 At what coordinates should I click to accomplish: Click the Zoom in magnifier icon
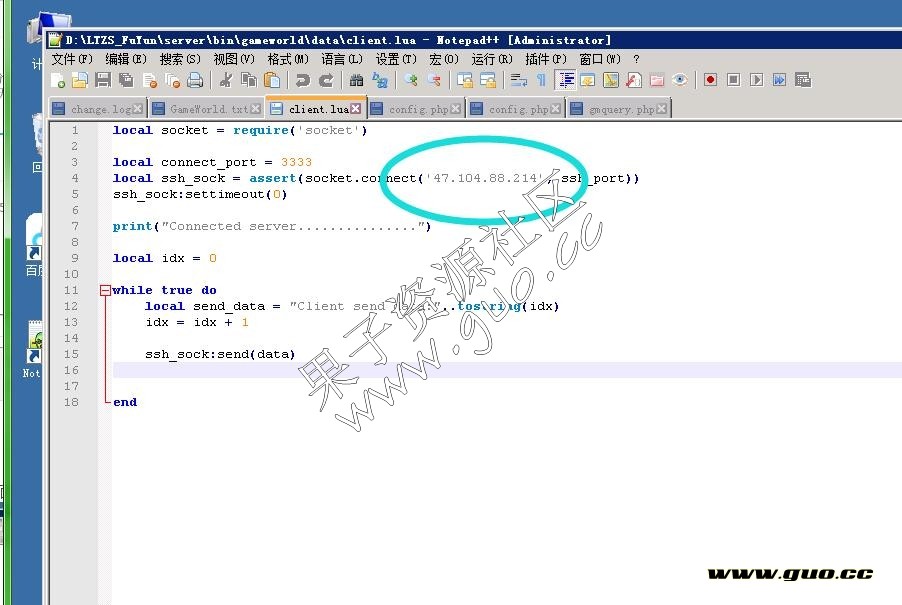coord(410,80)
